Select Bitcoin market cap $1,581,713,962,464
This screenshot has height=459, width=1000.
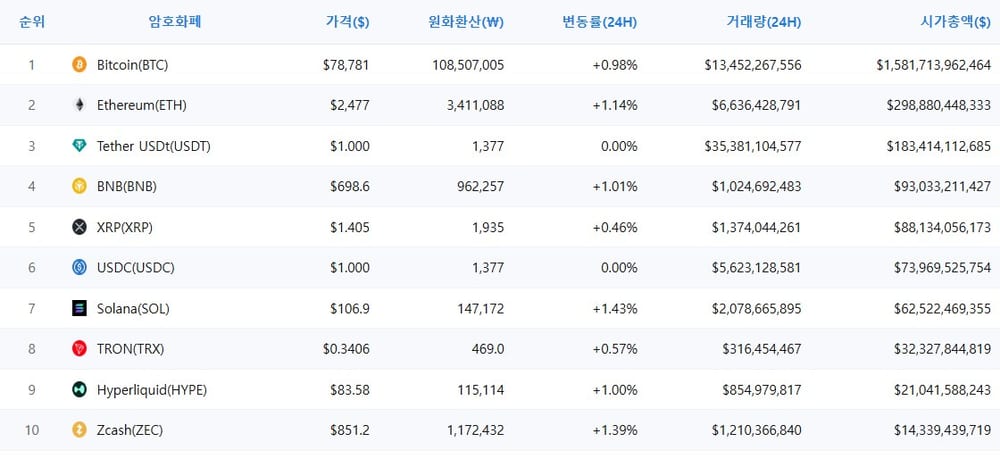click(x=934, y=65)
